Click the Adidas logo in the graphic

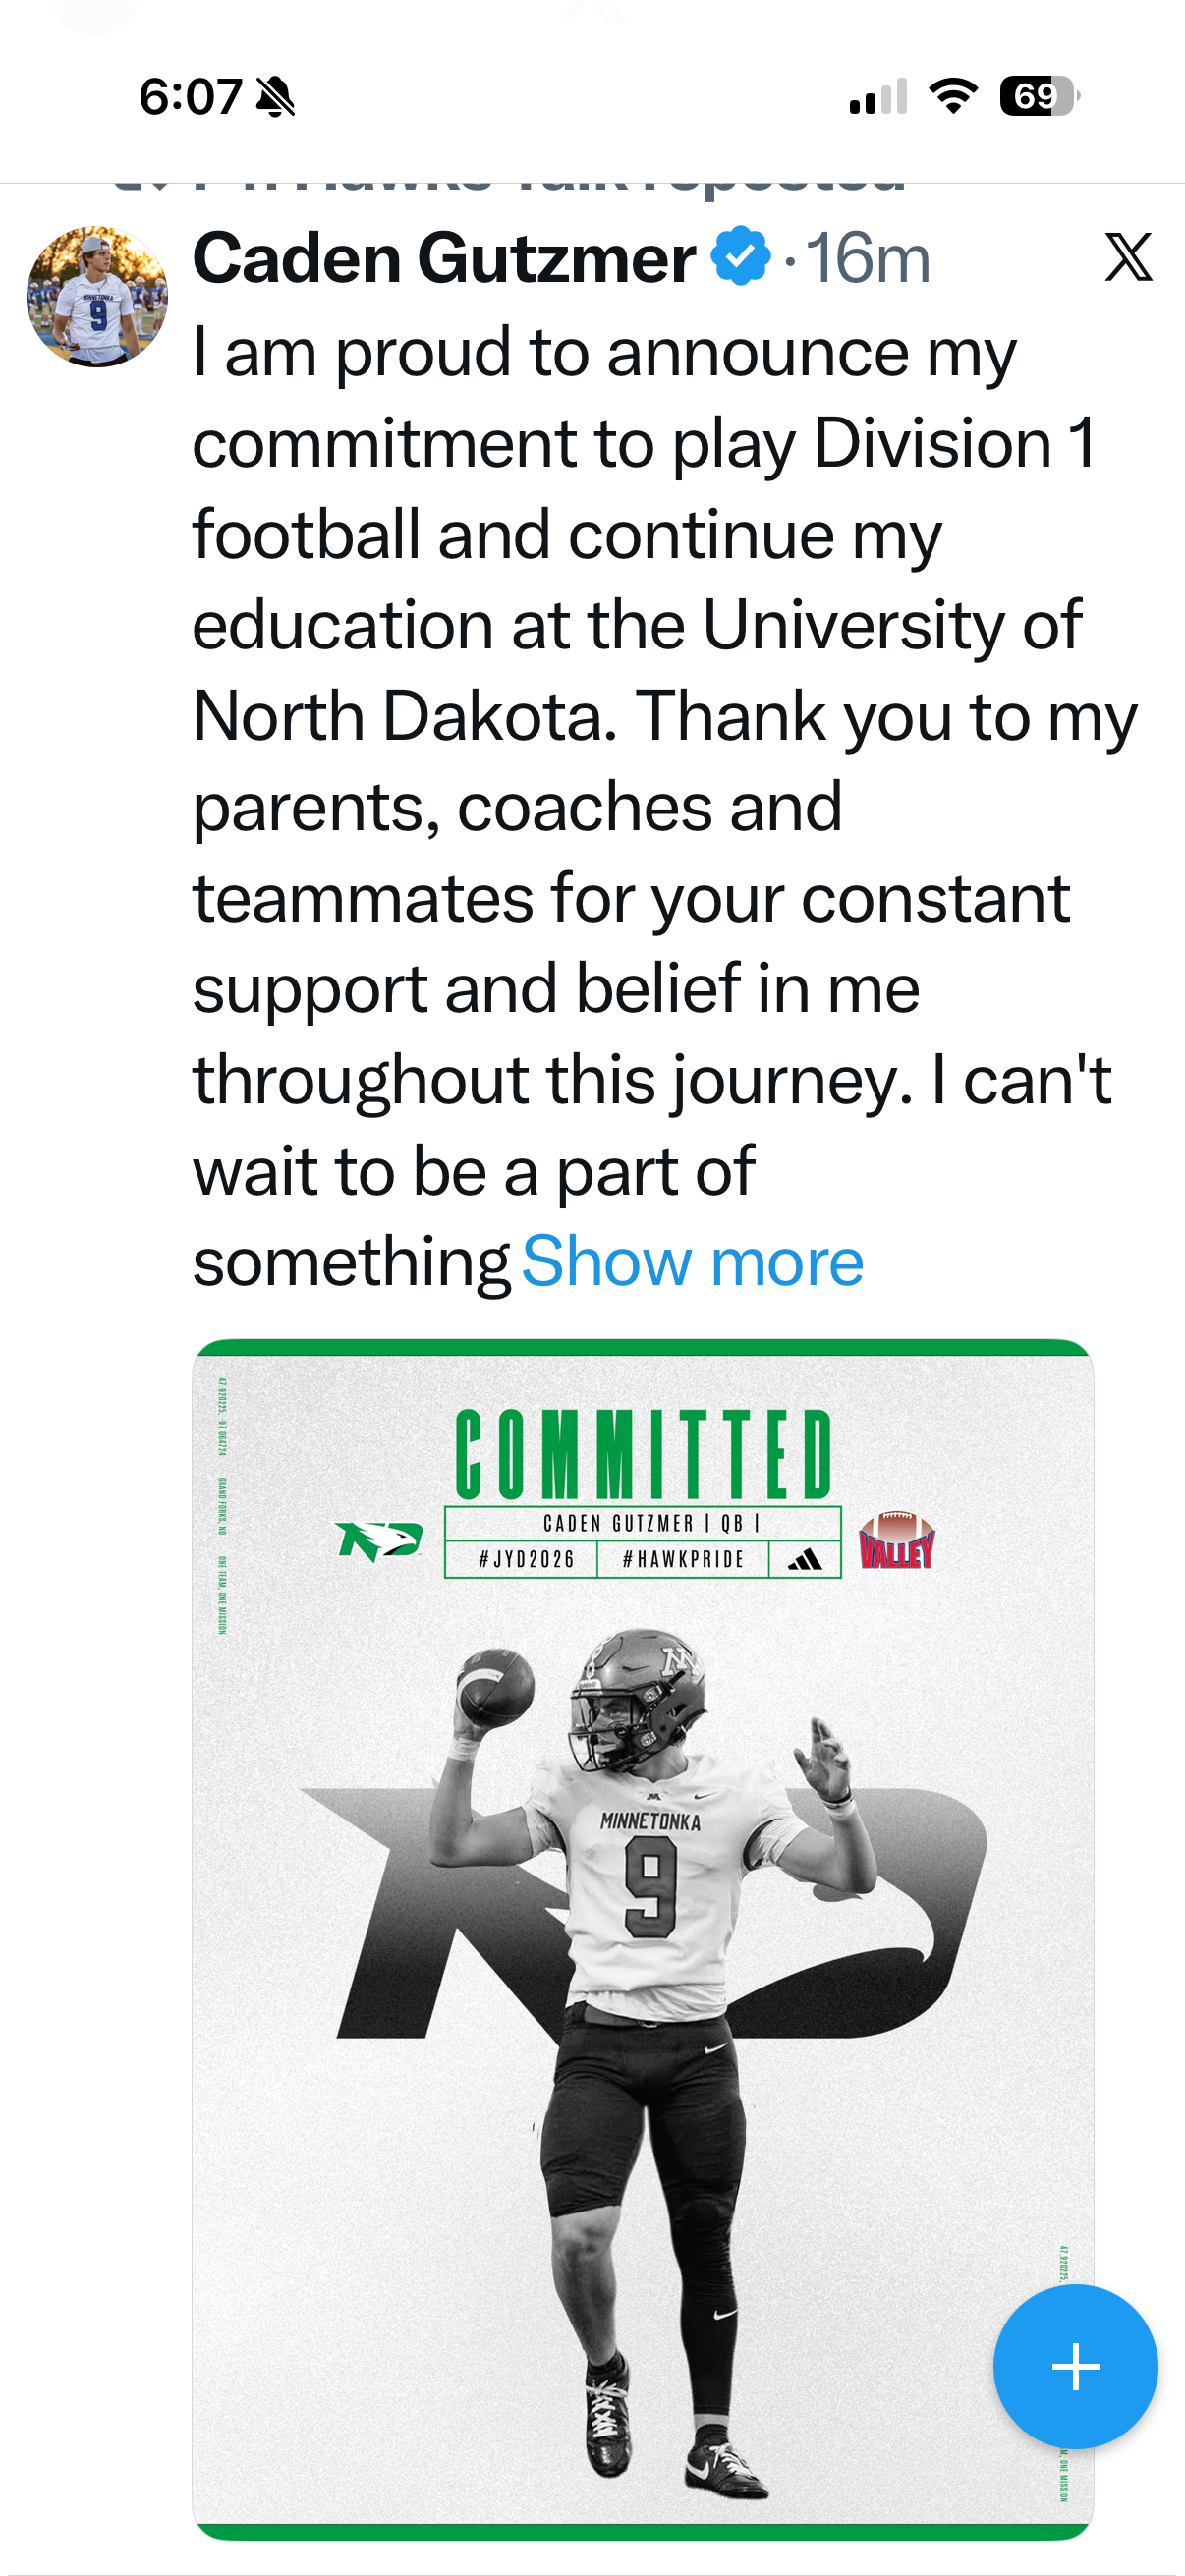point(805,1559)
